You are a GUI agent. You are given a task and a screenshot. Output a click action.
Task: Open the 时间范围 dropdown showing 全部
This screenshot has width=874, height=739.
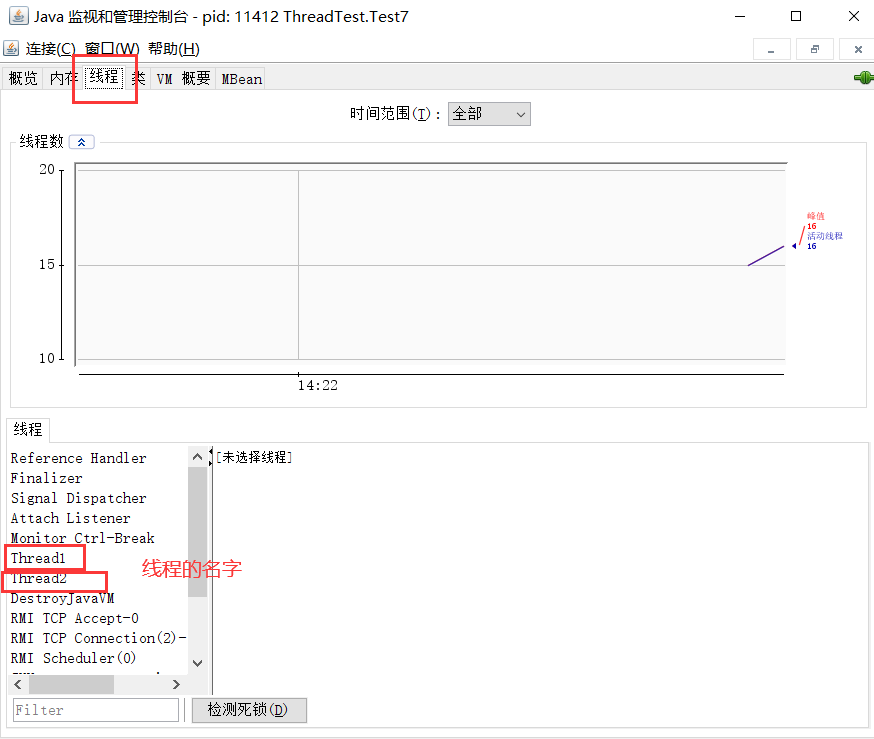tap(489, 114)
